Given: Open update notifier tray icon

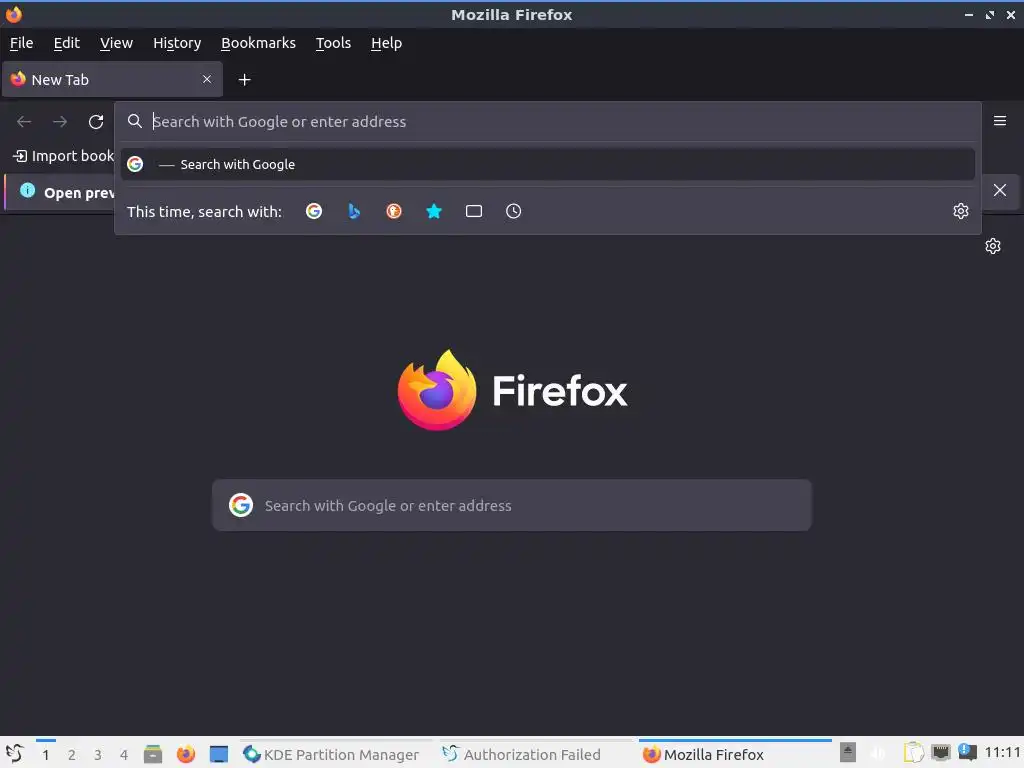Looking at the screenshot, I should pos(967,753).
